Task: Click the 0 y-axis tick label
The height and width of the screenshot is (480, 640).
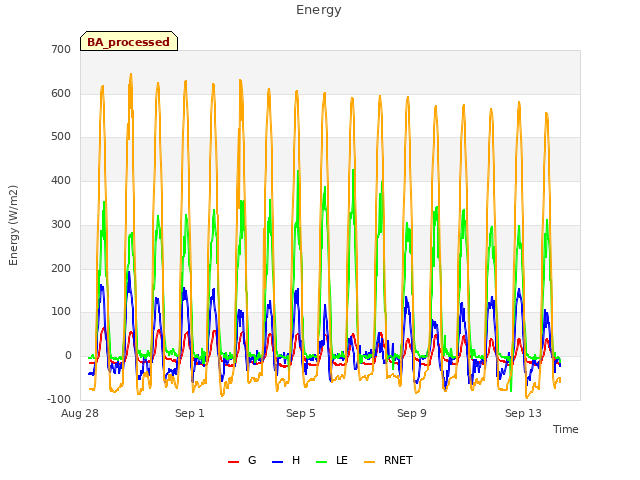Action: pos(68,356)
